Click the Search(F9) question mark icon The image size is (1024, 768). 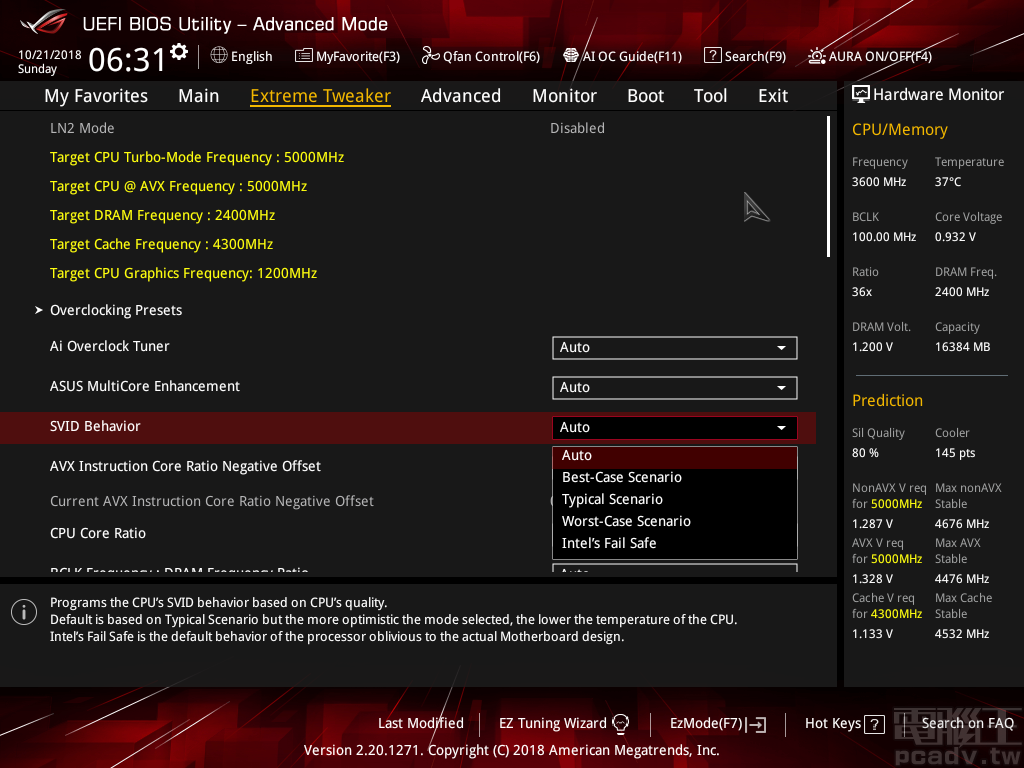point(712,56)
